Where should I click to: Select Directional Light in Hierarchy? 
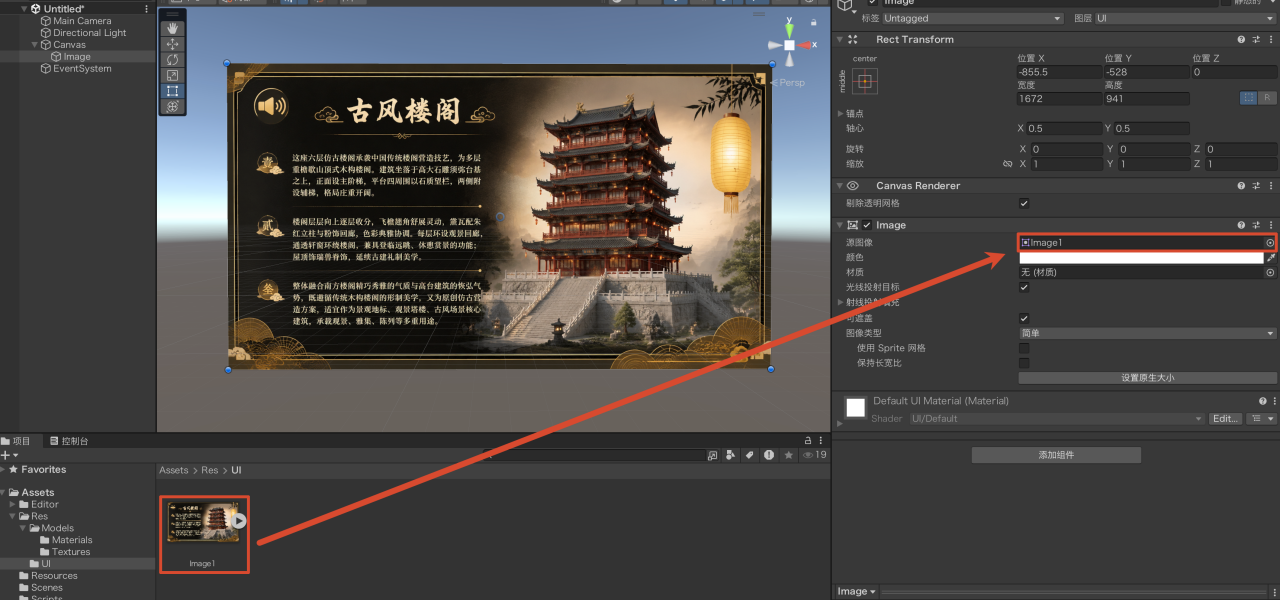tap(90, 33)
